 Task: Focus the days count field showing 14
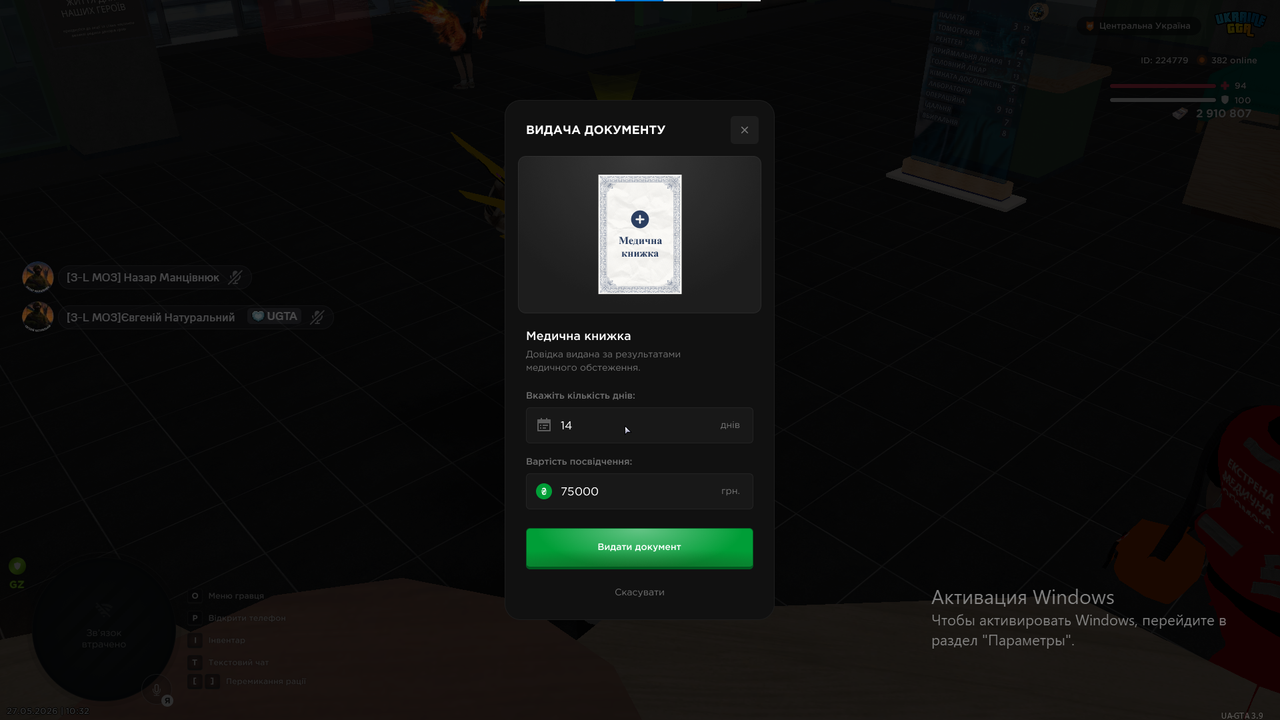(x=639, y=425)
